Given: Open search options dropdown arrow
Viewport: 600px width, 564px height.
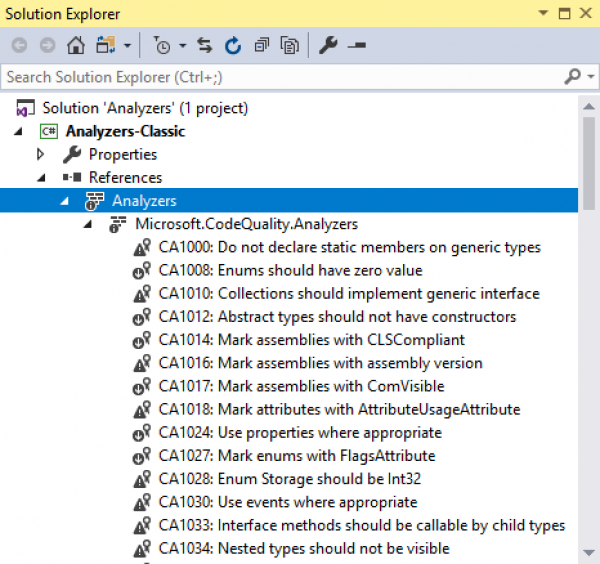Looking at the screenshot, I should point(591,77).
